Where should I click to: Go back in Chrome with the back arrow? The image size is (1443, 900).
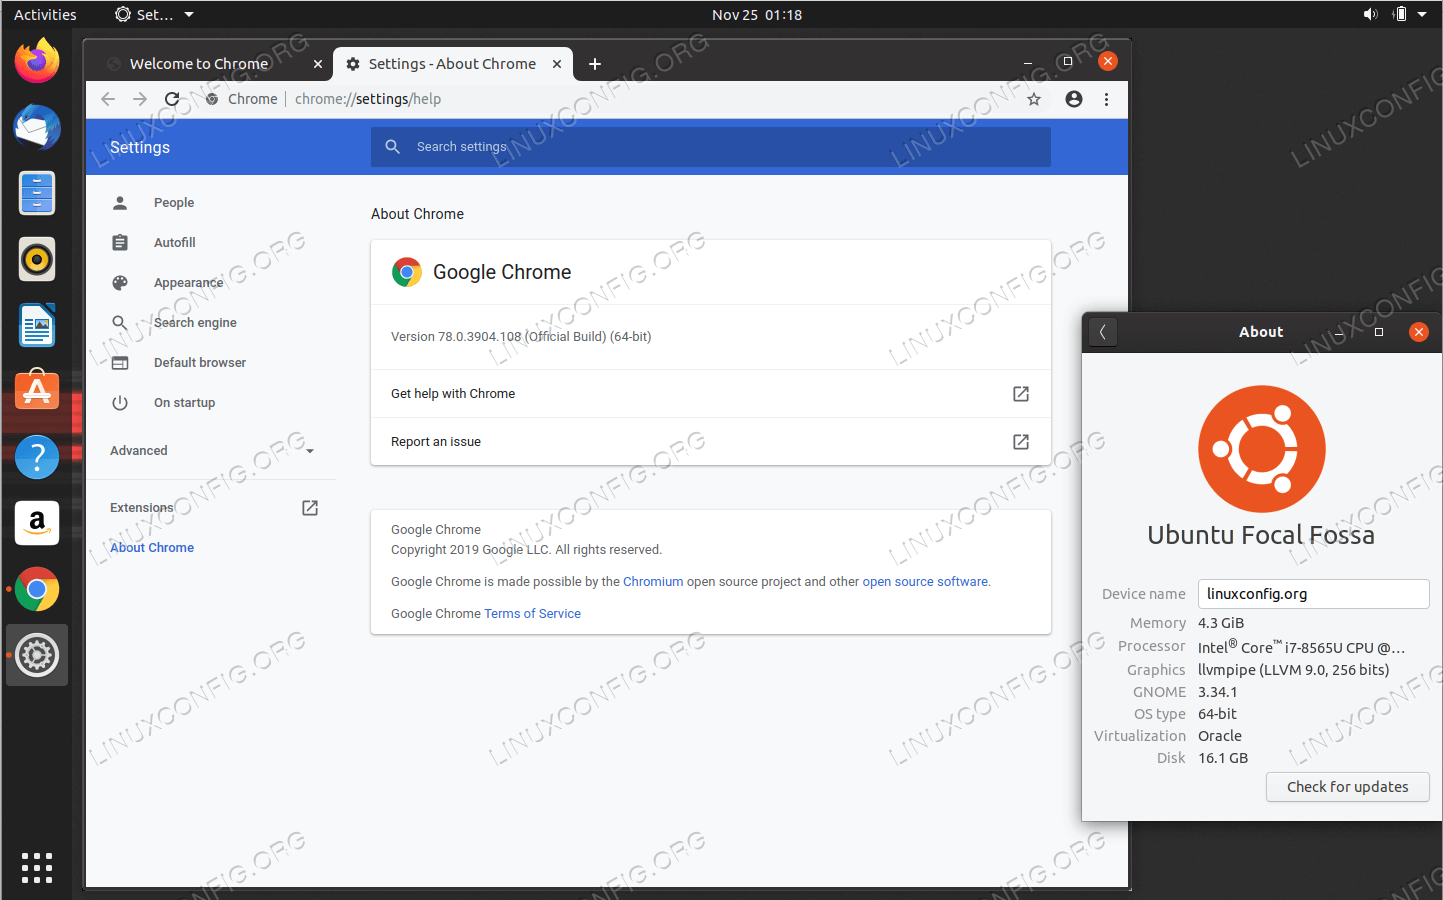(x=108, y=99)
